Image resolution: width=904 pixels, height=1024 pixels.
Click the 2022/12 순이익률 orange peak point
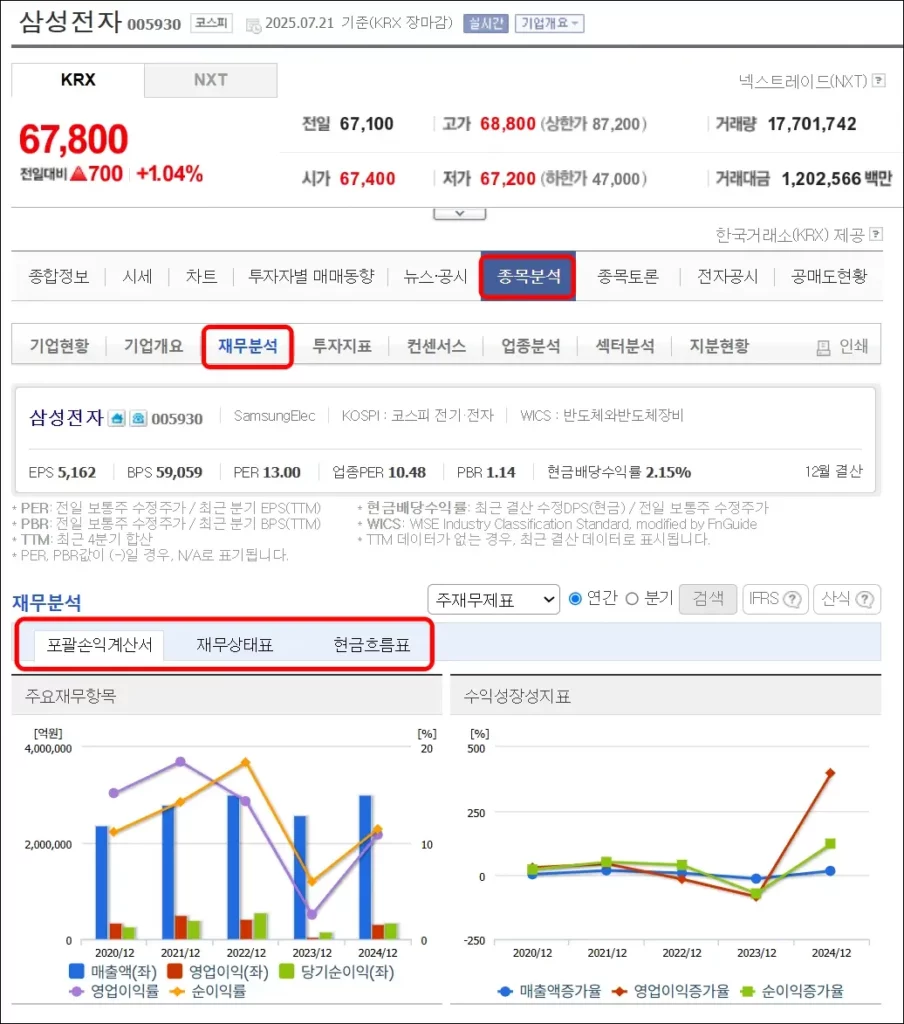click(x=246, y=762)
